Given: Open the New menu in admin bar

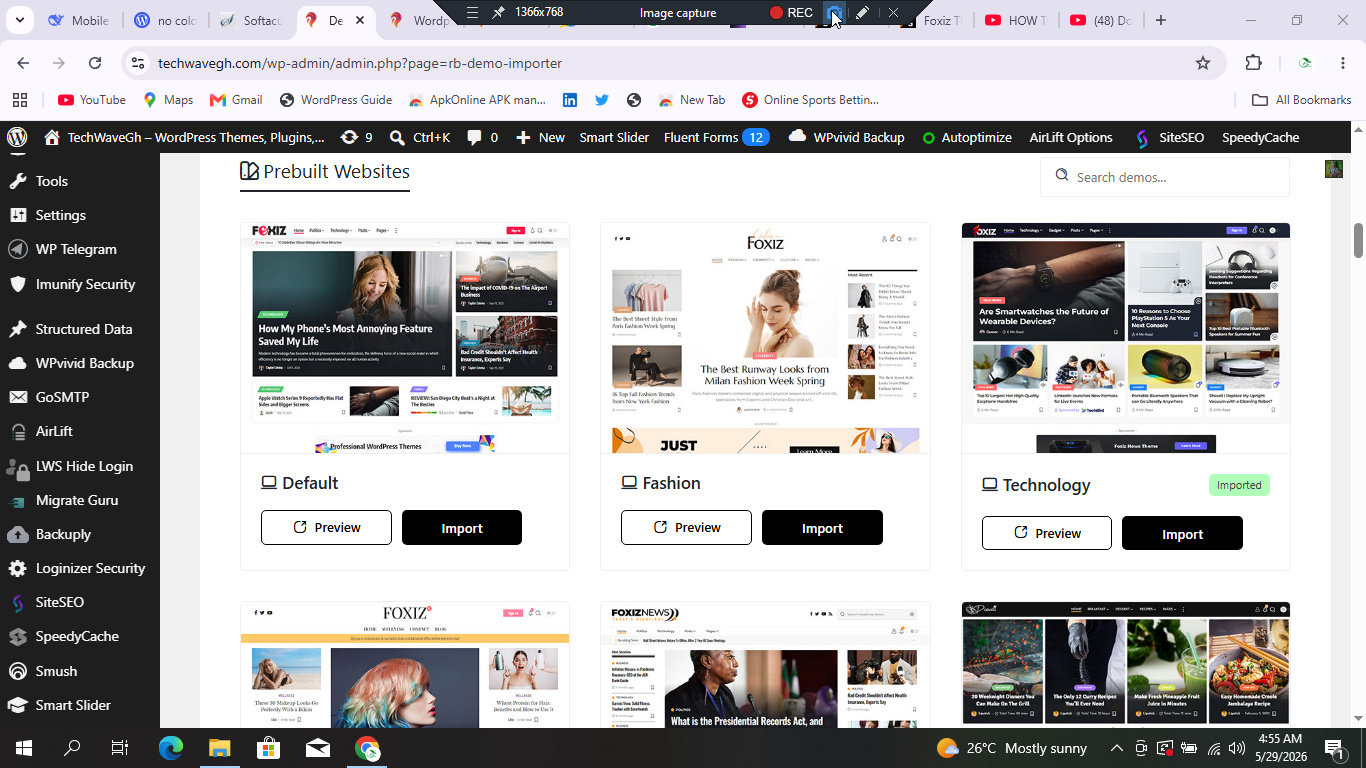Looking at the screenshot, I should pyautogui.click(x=540, y=137).
